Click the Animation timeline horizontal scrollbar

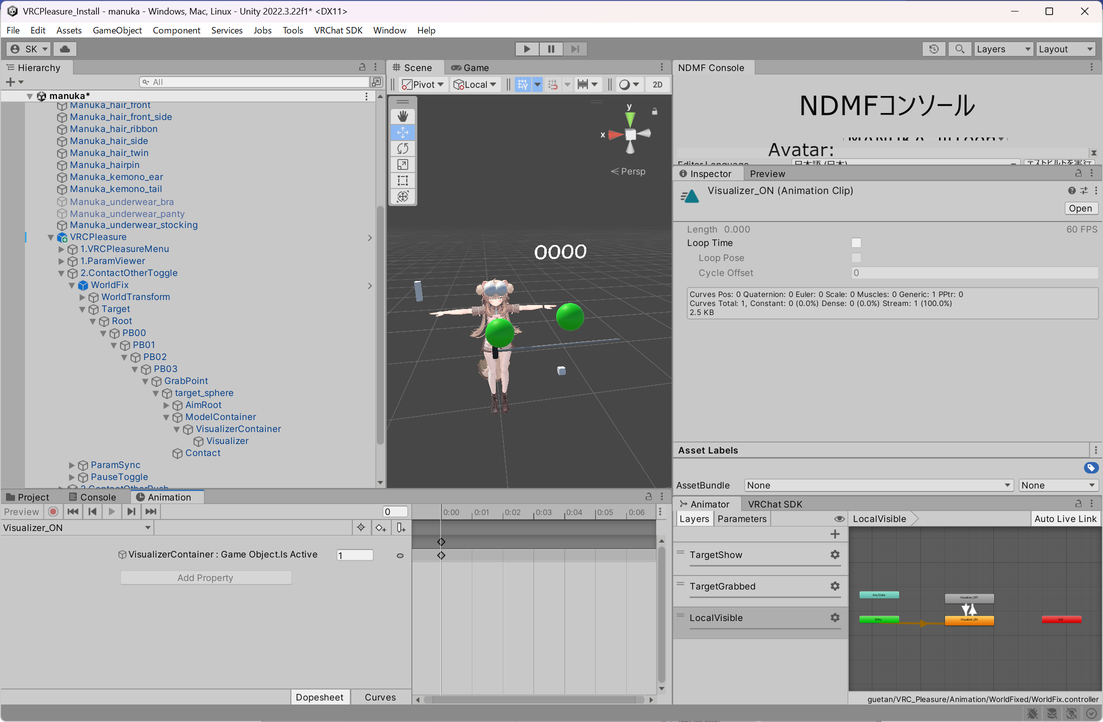(535, 699)
